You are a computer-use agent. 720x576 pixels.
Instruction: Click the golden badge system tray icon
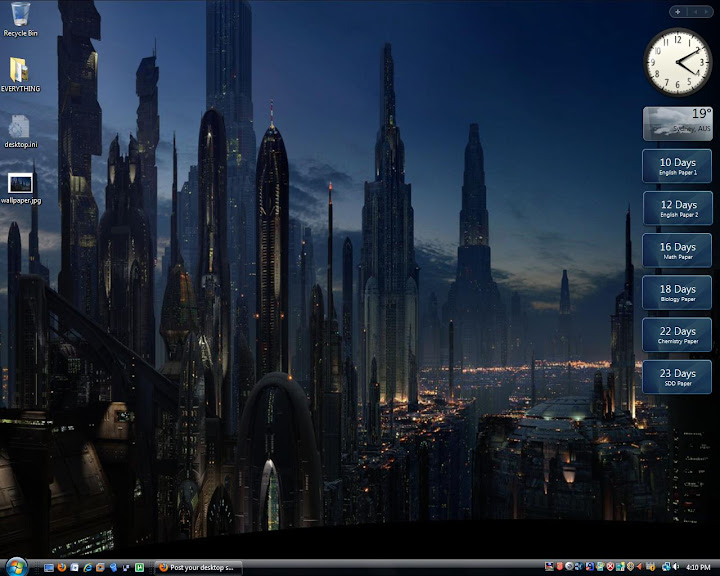pos(630,566)
